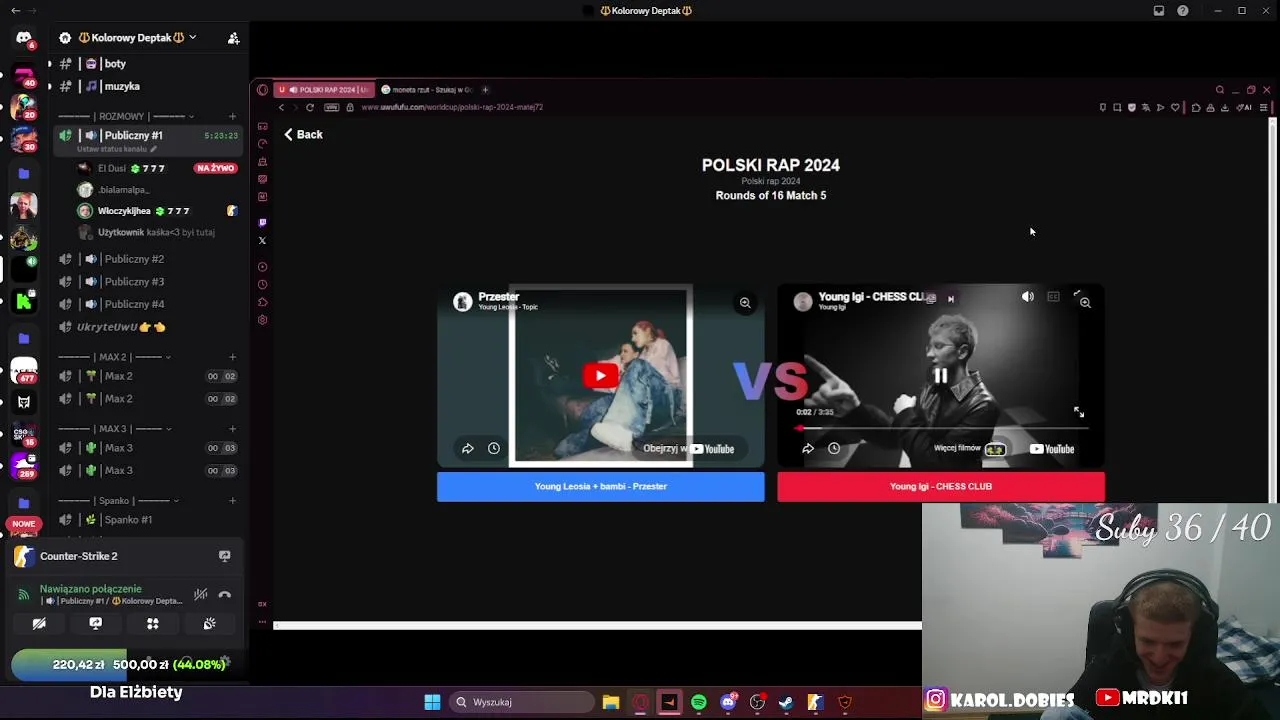Toggle camera in Discord voice panel

39,623
